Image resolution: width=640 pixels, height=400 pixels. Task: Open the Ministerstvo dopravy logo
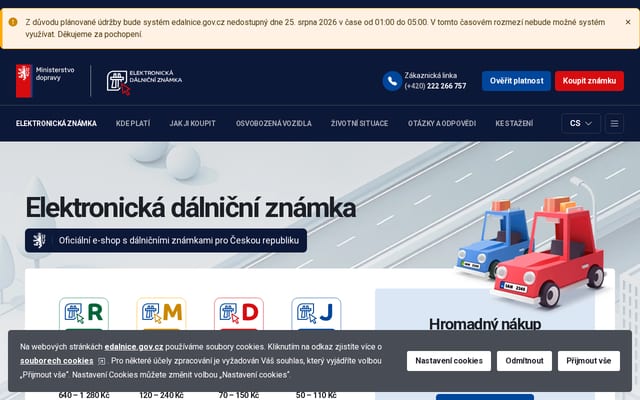pyautogui.click(x=45, y=81)
